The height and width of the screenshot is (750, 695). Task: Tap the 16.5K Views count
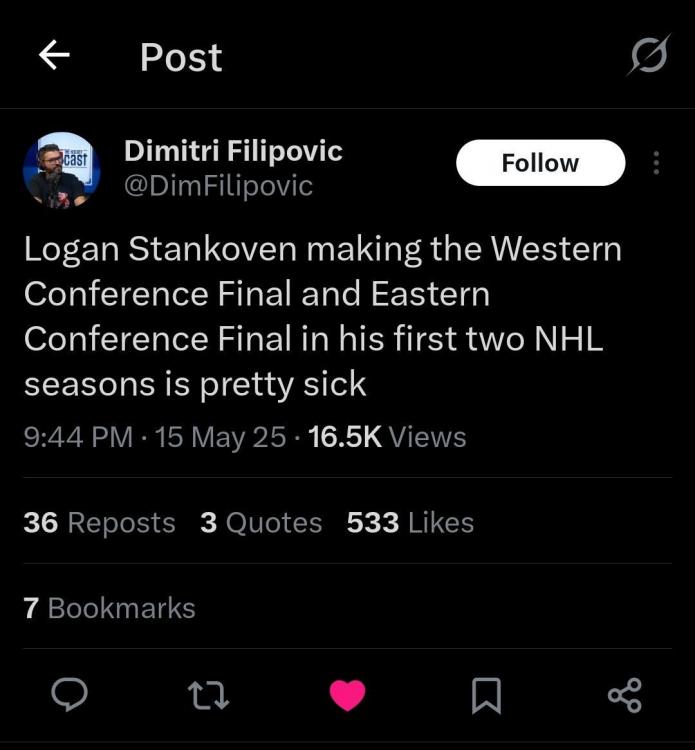click(x=388, y=437)
